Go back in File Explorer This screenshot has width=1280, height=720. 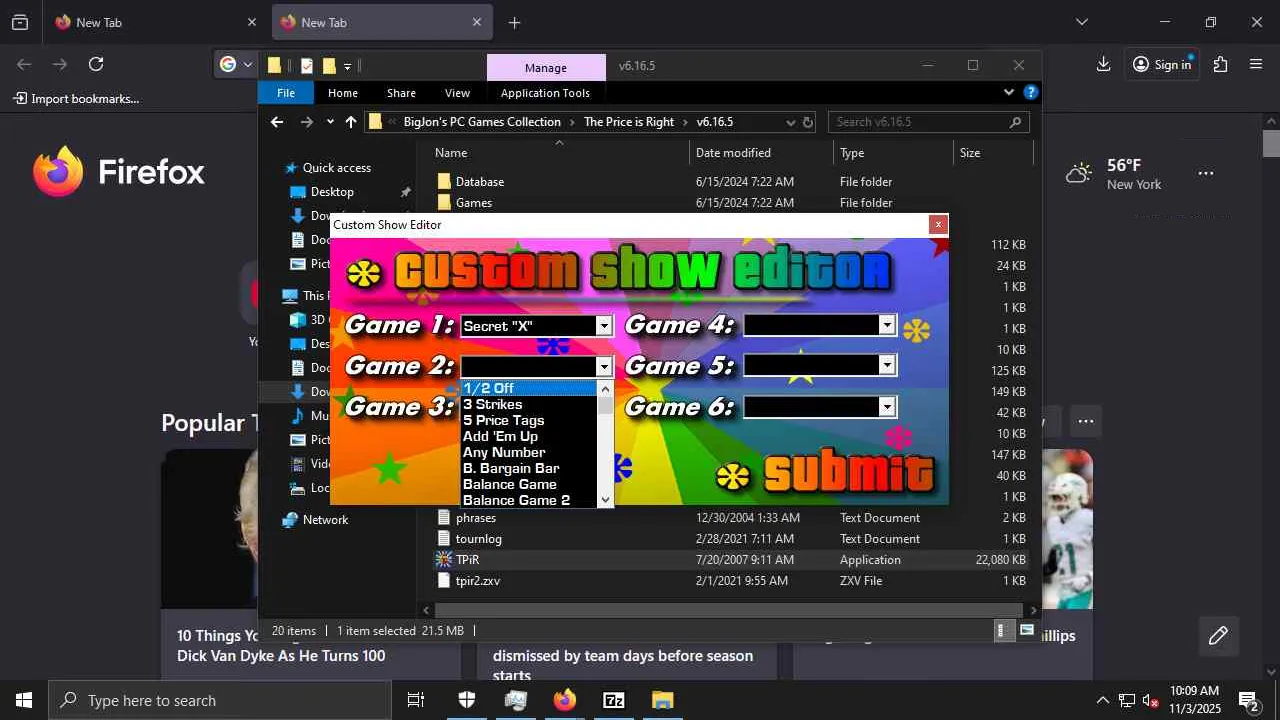tap(277, 122)
